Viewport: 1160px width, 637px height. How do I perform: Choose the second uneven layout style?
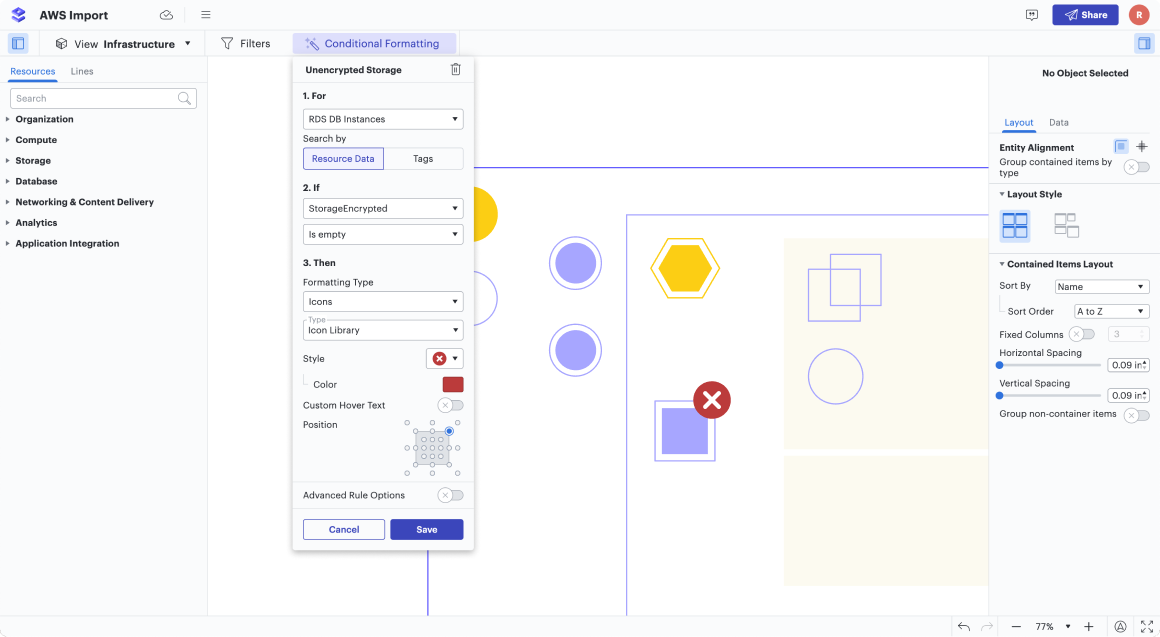tap(1066, 225)
